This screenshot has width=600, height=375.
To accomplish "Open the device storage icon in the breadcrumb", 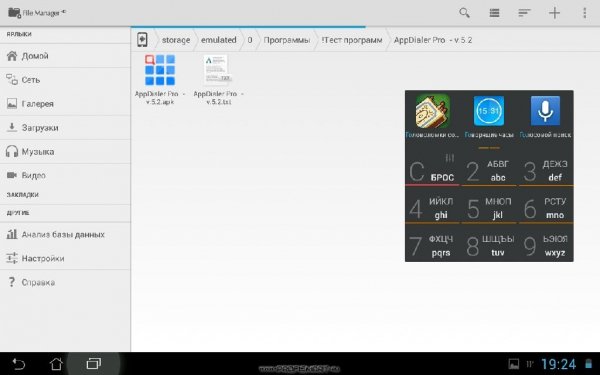I will 142,40.
